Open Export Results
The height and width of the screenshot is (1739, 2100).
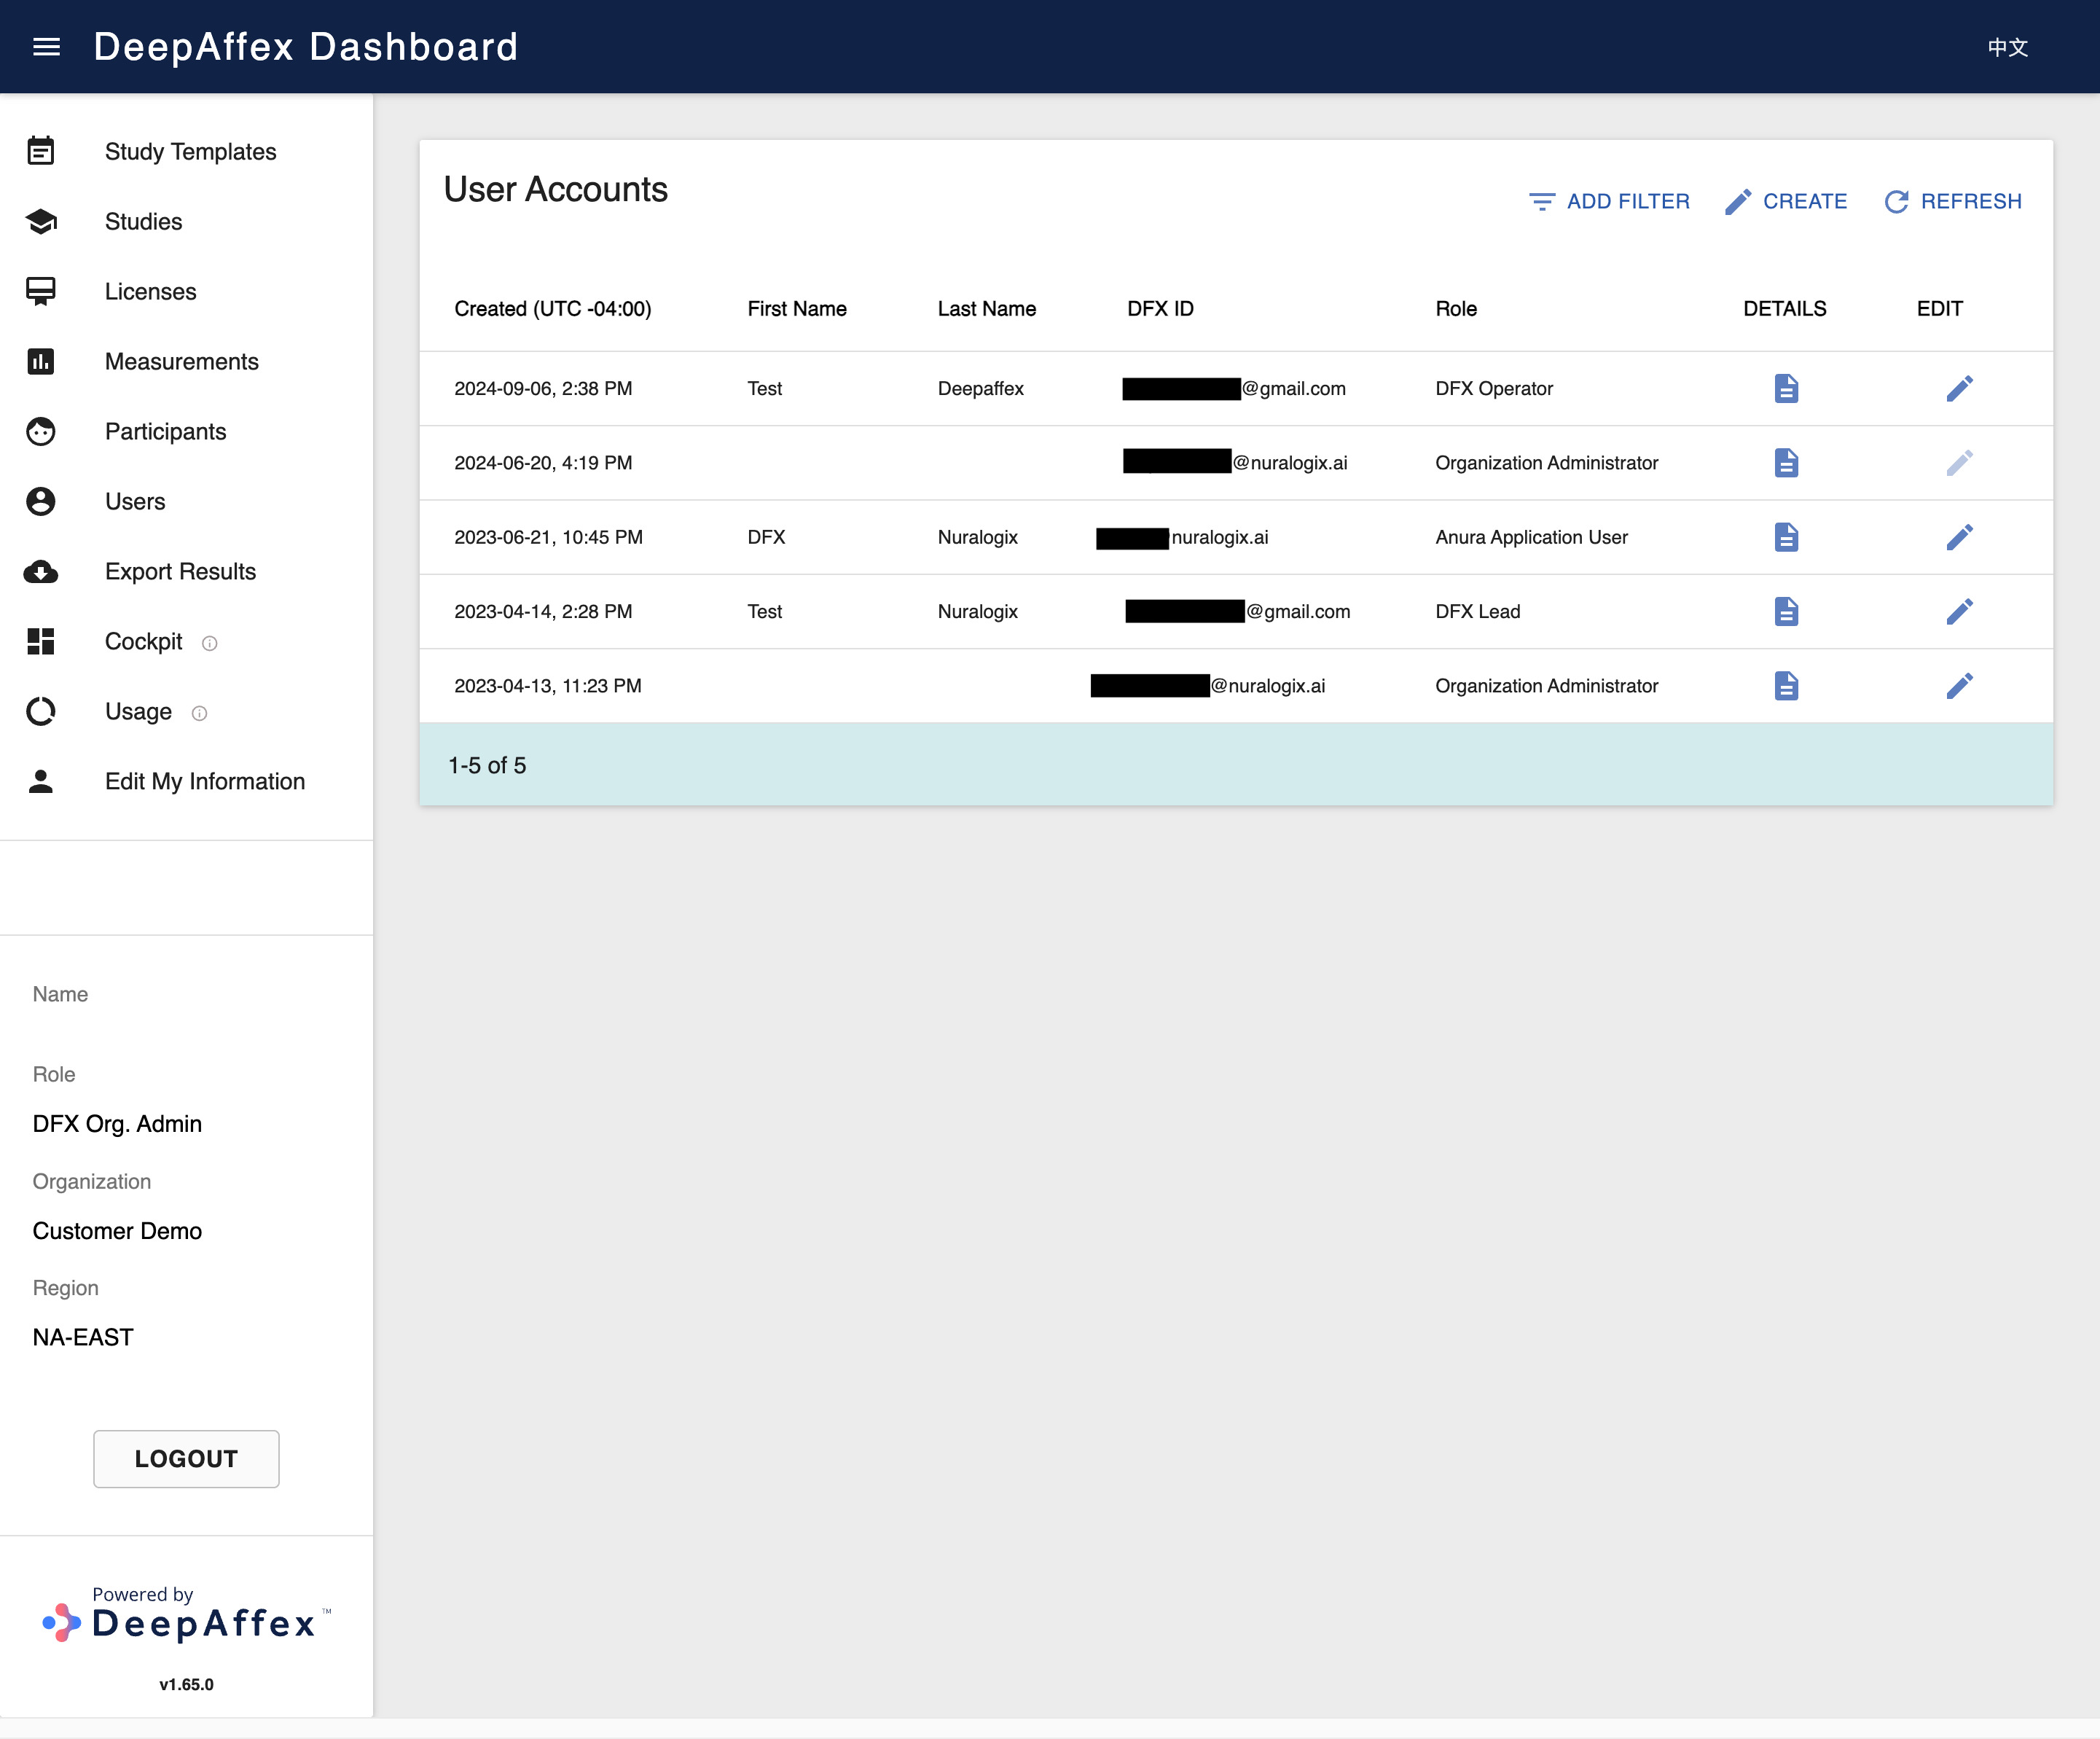(x=180, y=571)
